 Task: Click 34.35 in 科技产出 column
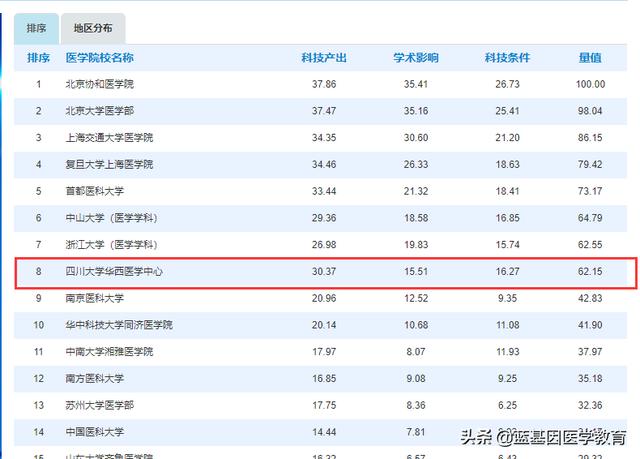pyautogui.click(x=324, y=137)
